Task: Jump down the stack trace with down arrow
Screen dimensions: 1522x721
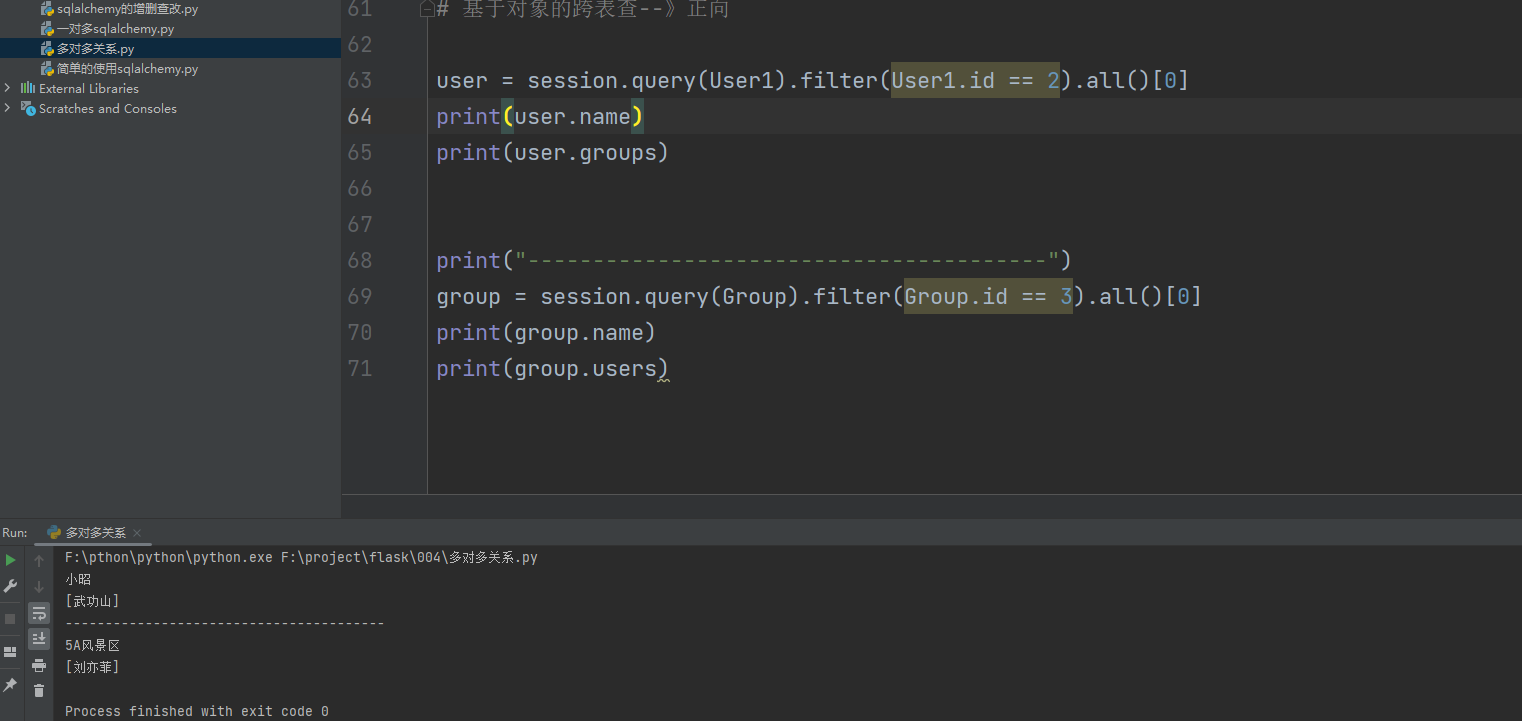Action: [39, 587]
